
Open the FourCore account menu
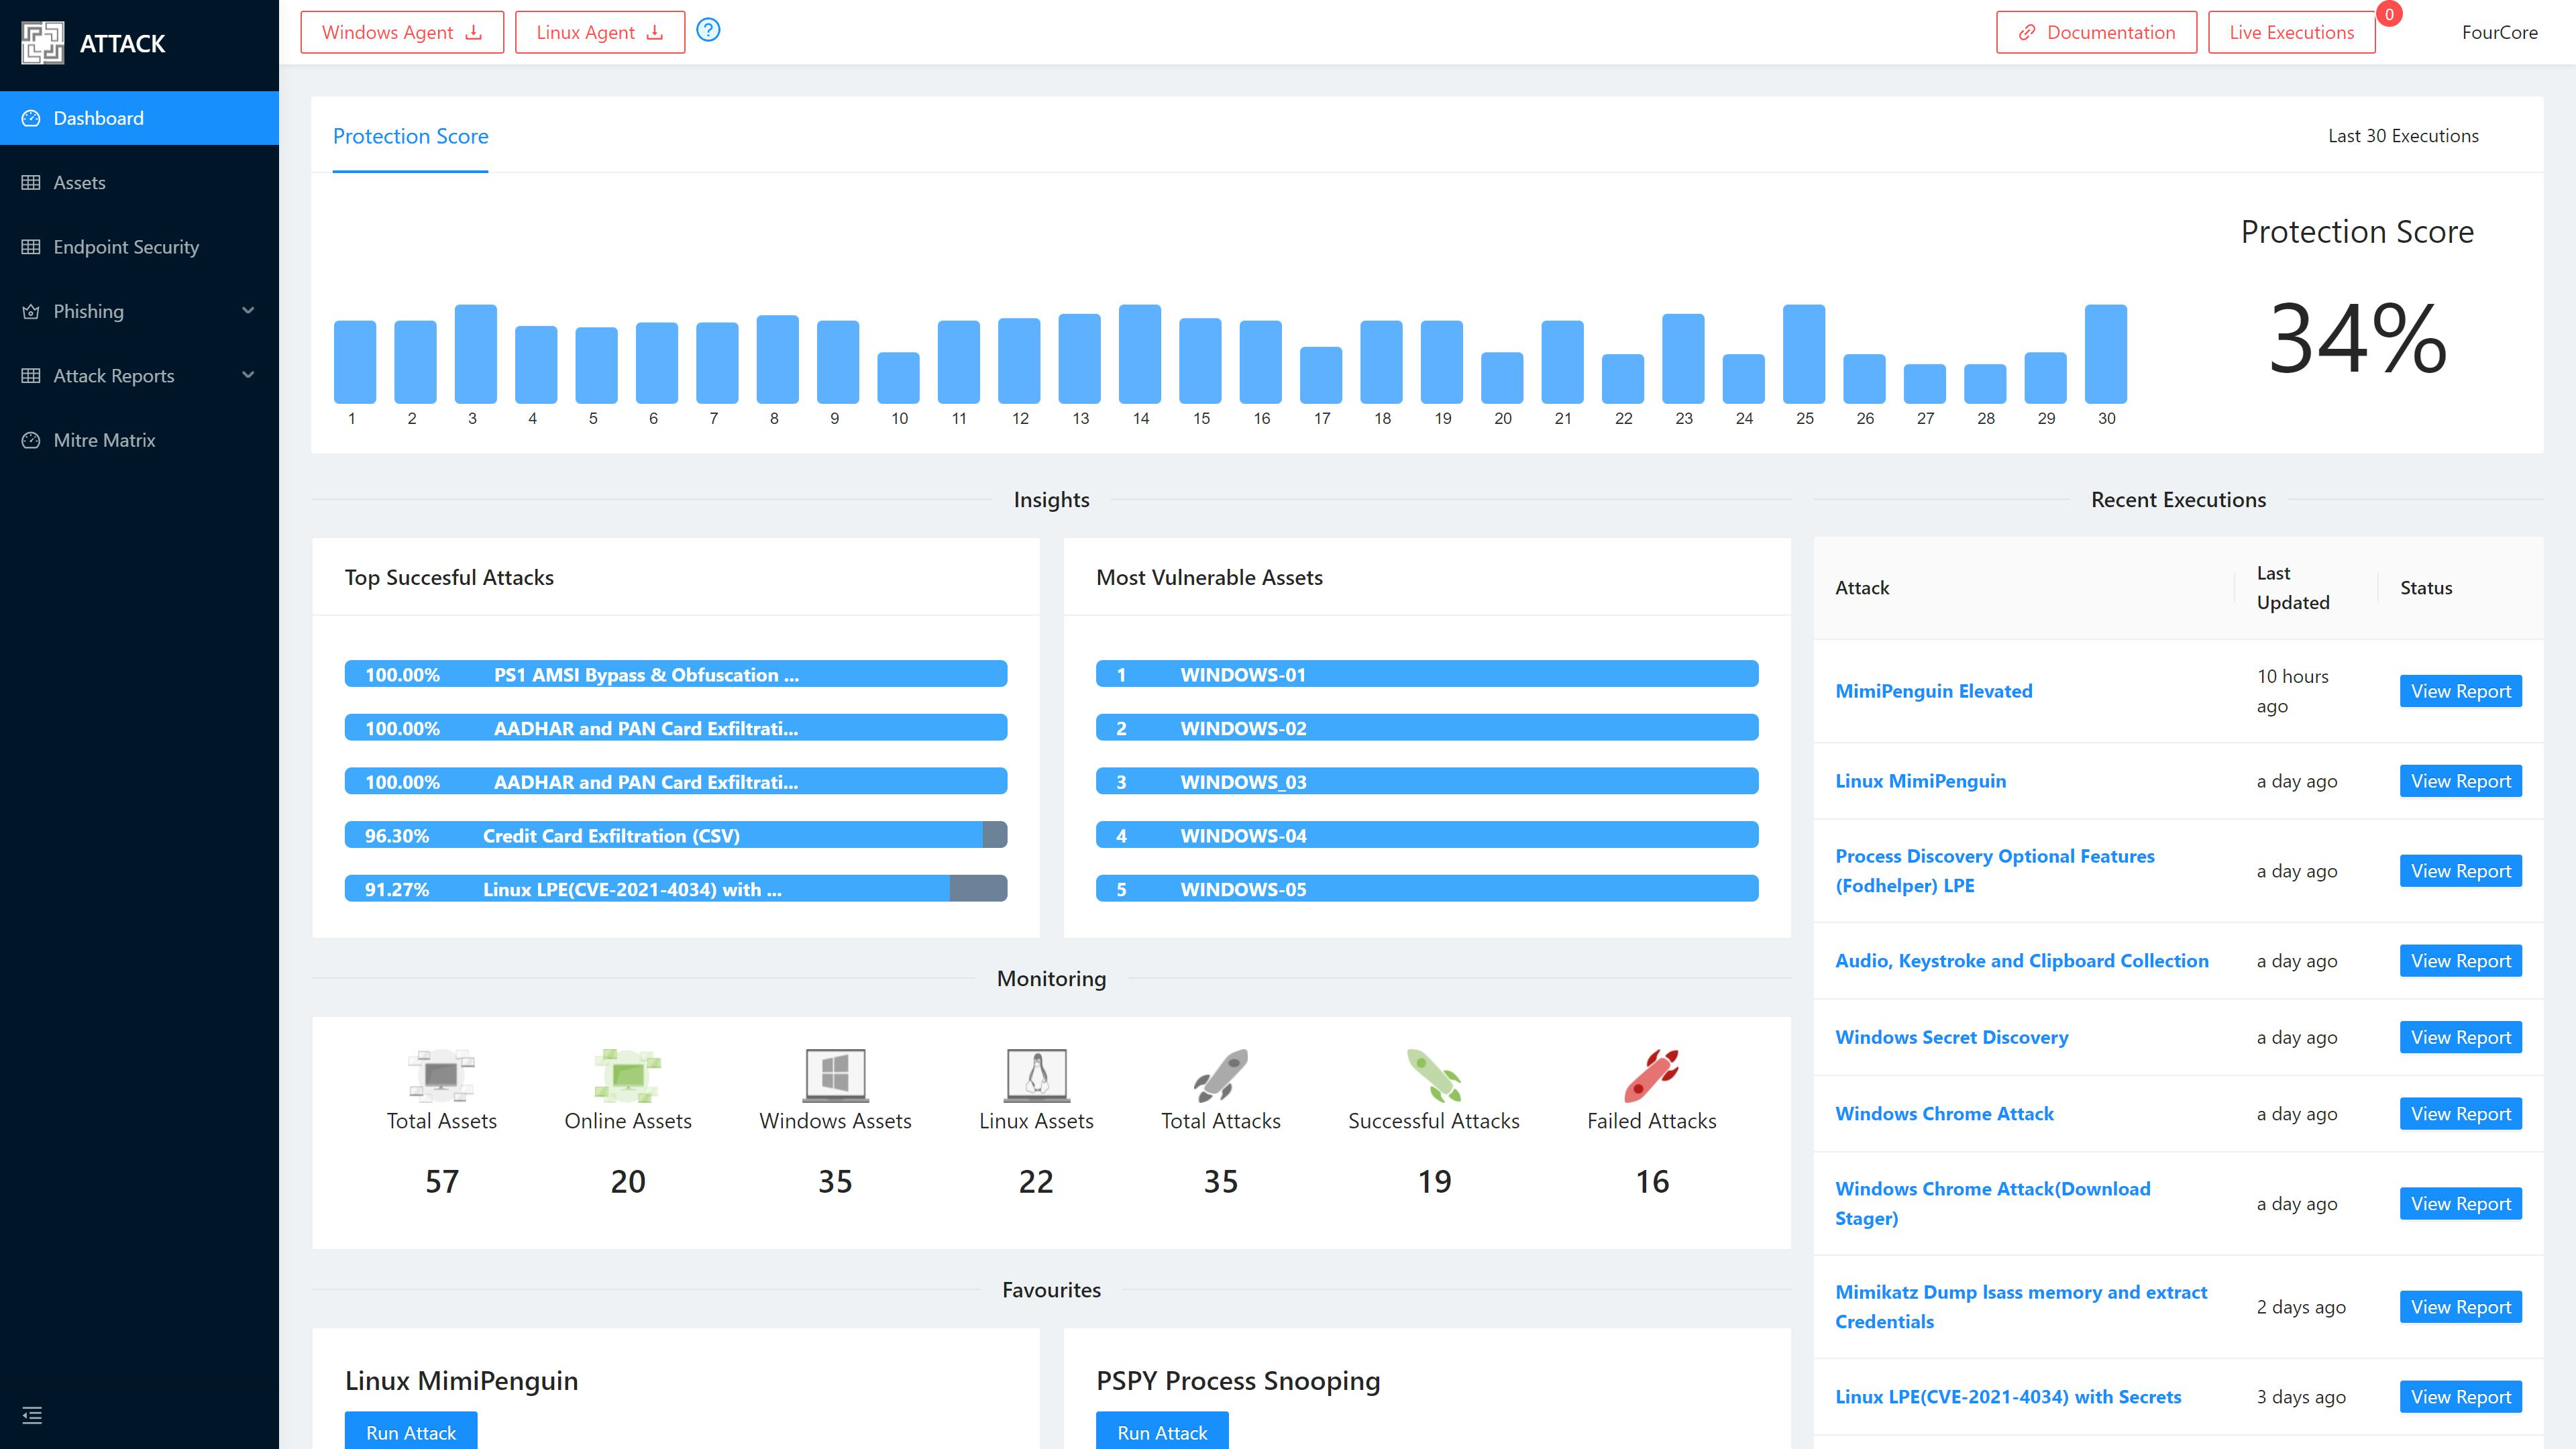point(2500,32)
